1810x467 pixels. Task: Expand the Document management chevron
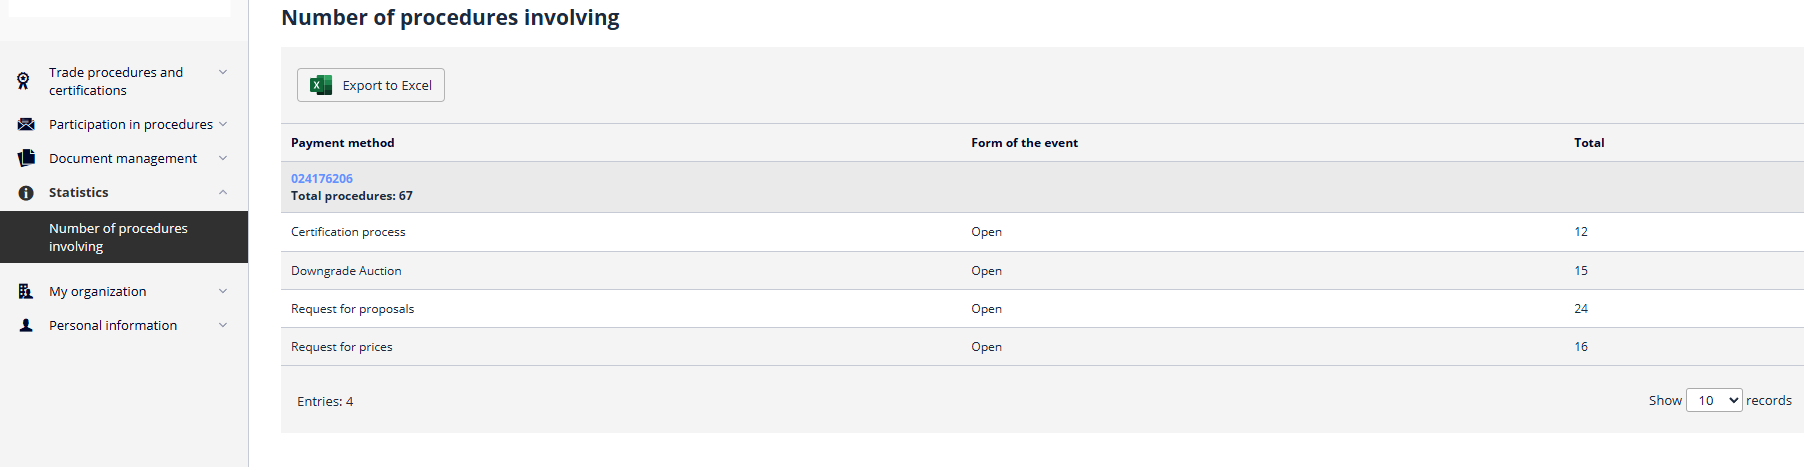(x=223, y=158)
